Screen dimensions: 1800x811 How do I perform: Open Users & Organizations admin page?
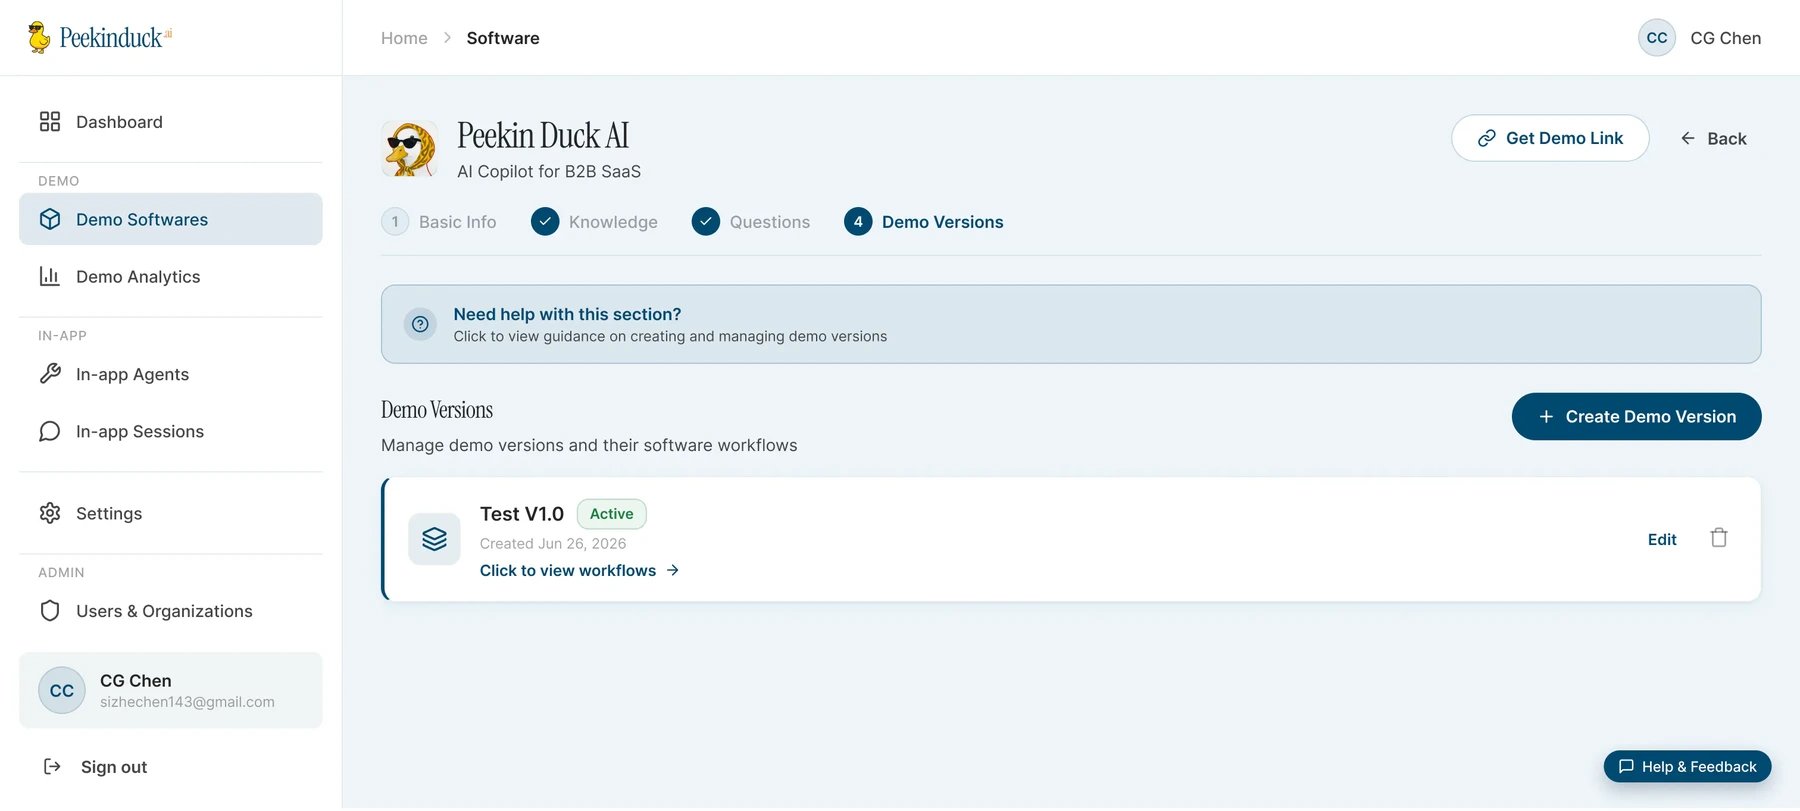171,611
